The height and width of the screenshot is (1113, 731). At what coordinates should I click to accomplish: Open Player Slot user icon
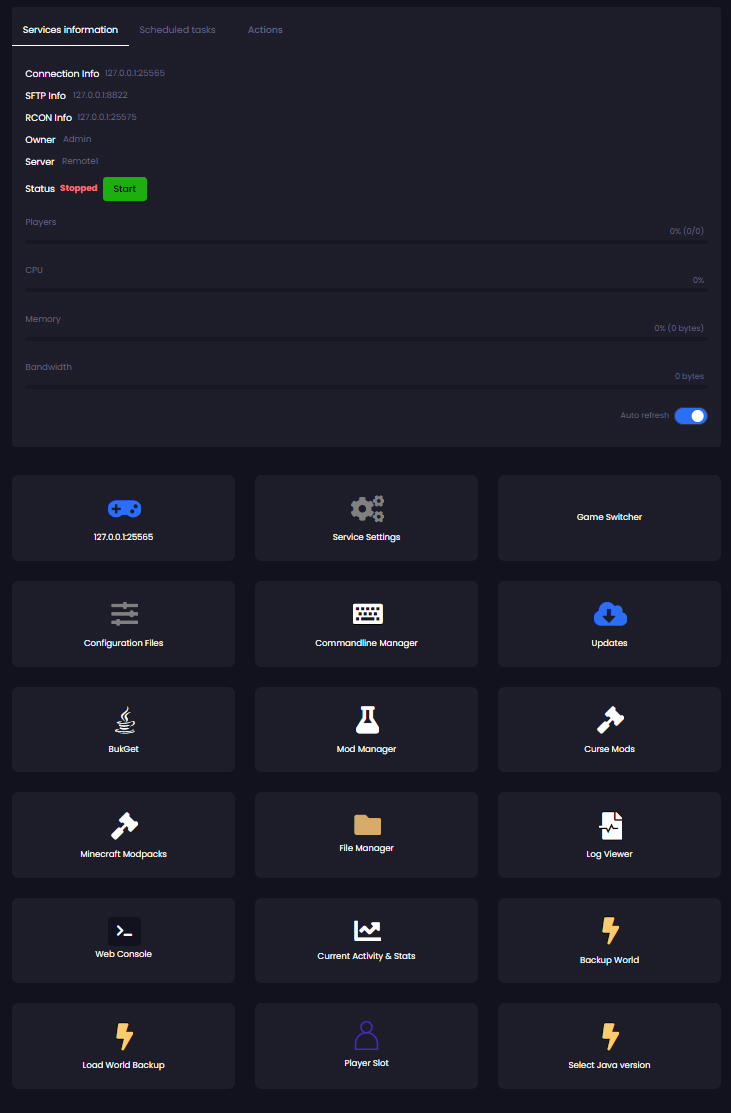click(x=367, y=1035)
